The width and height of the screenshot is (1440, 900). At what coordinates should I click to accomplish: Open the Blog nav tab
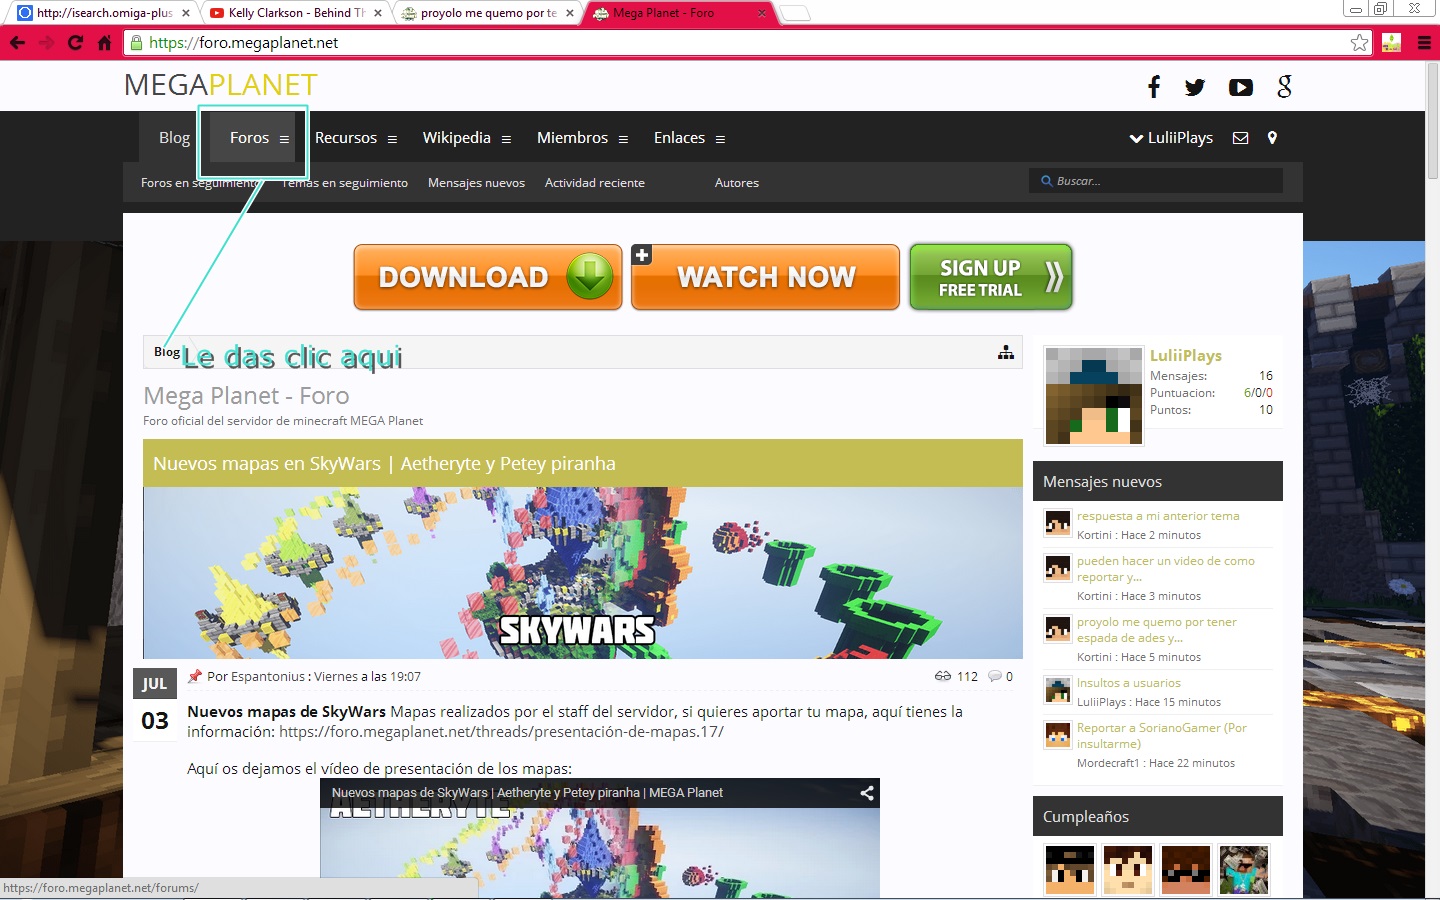click(x=174, y=138)
